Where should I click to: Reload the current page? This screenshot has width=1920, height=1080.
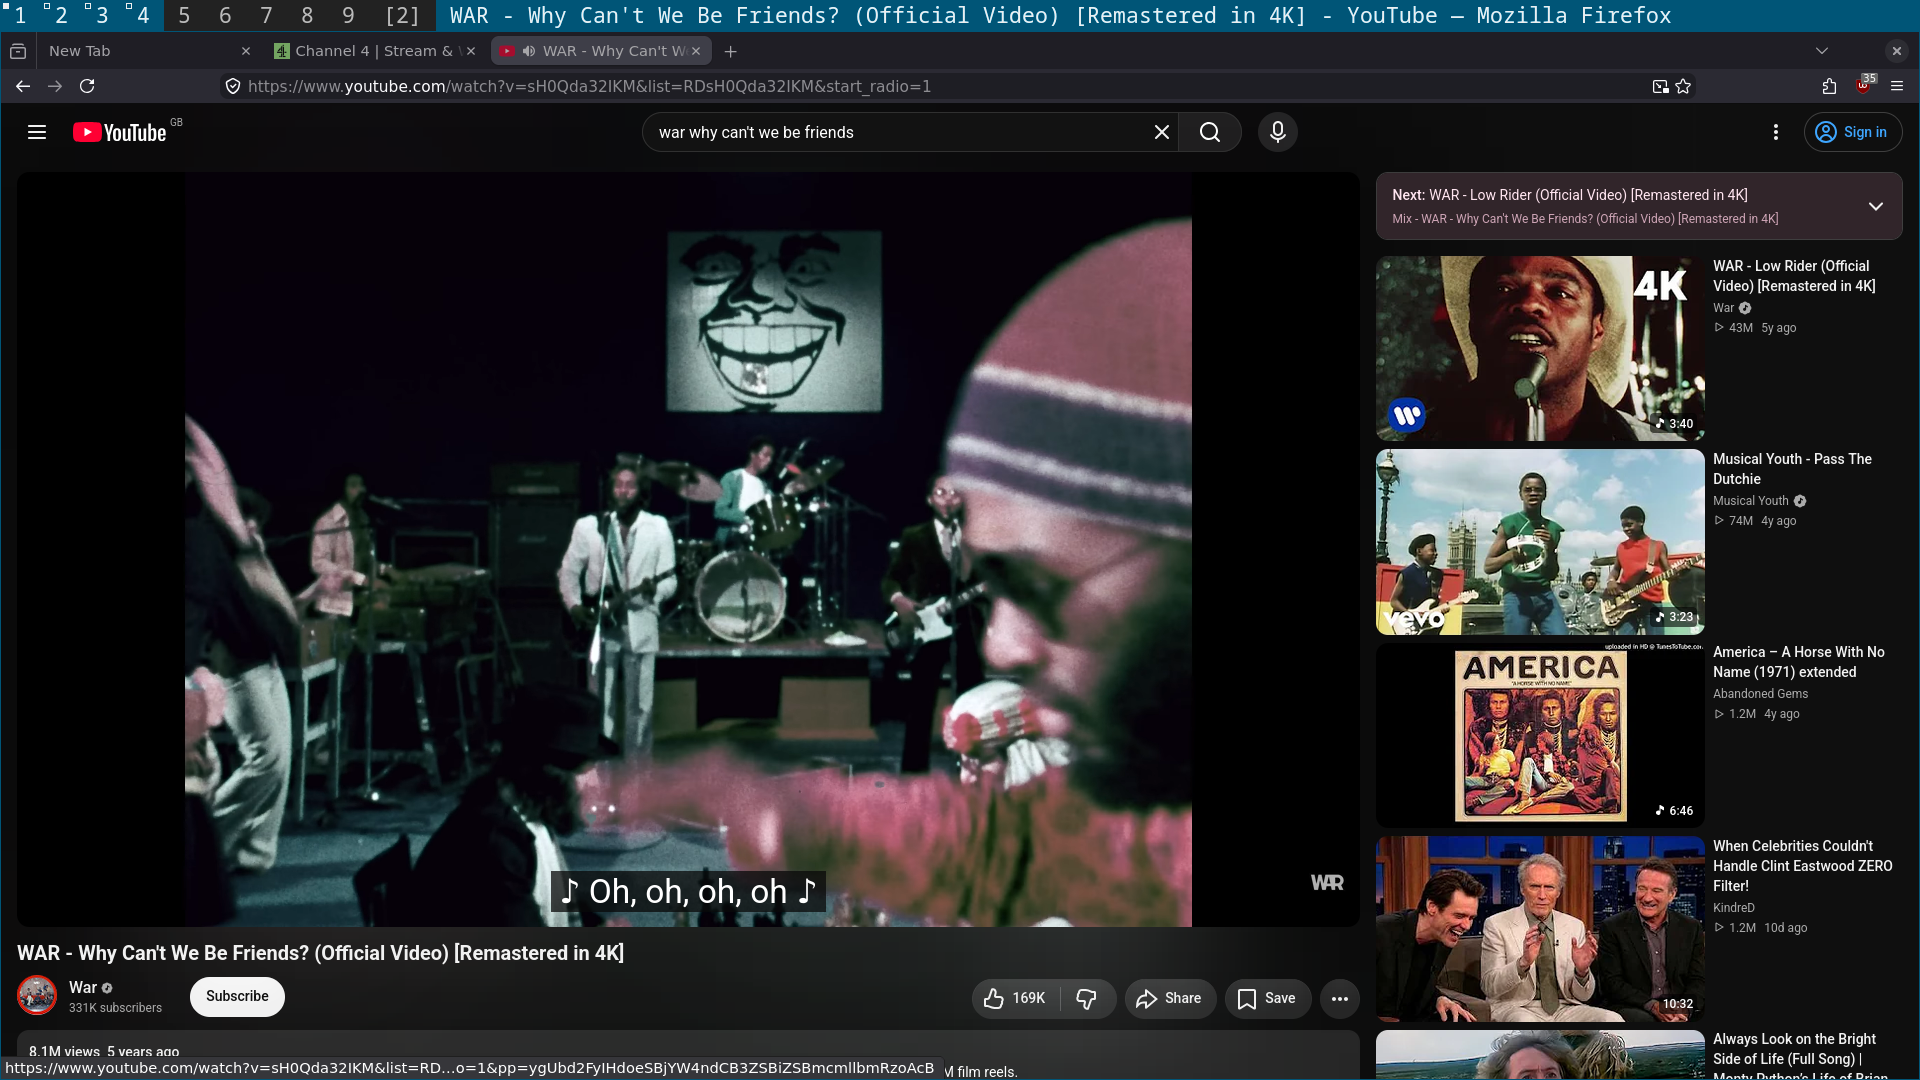pyautogui.click(x=87, y=86)
